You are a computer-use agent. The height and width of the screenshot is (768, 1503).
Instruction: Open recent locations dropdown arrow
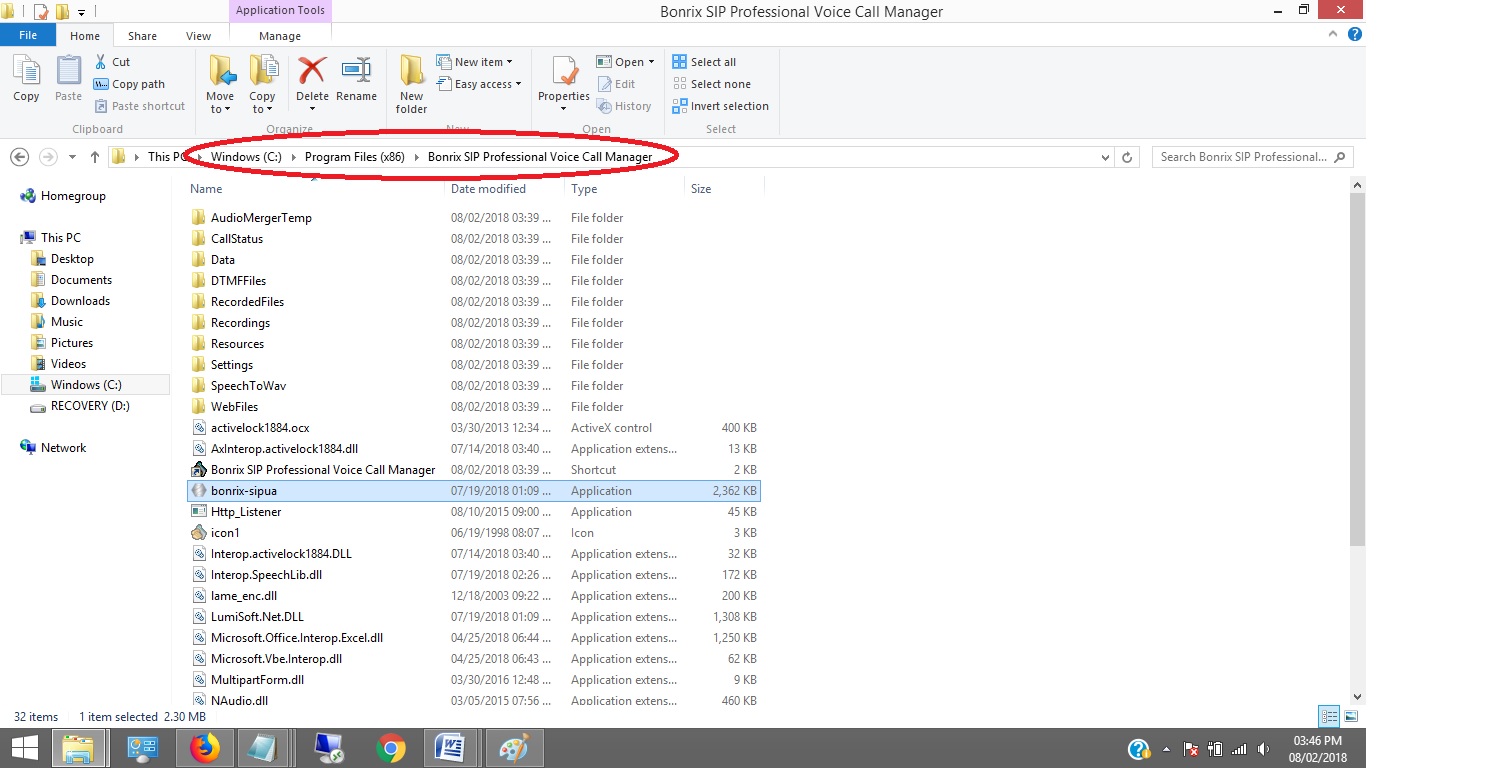point(72,157)
